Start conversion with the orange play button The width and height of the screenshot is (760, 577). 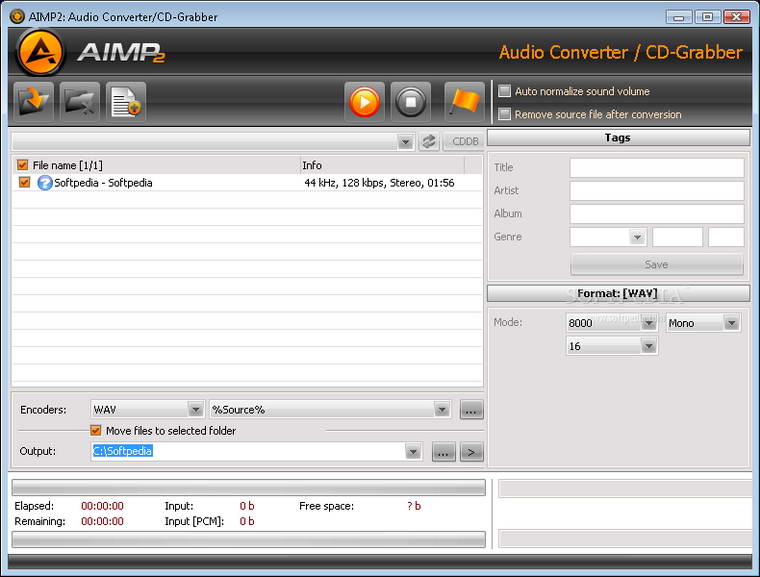(364, 102)
